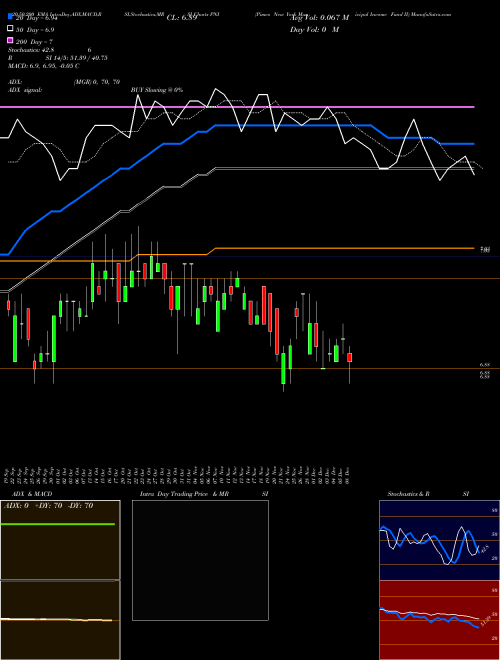
Task: Click the 'ADX: 0 +DY: 70 -DY: 70' readout
Action: [x=48, y=506]
